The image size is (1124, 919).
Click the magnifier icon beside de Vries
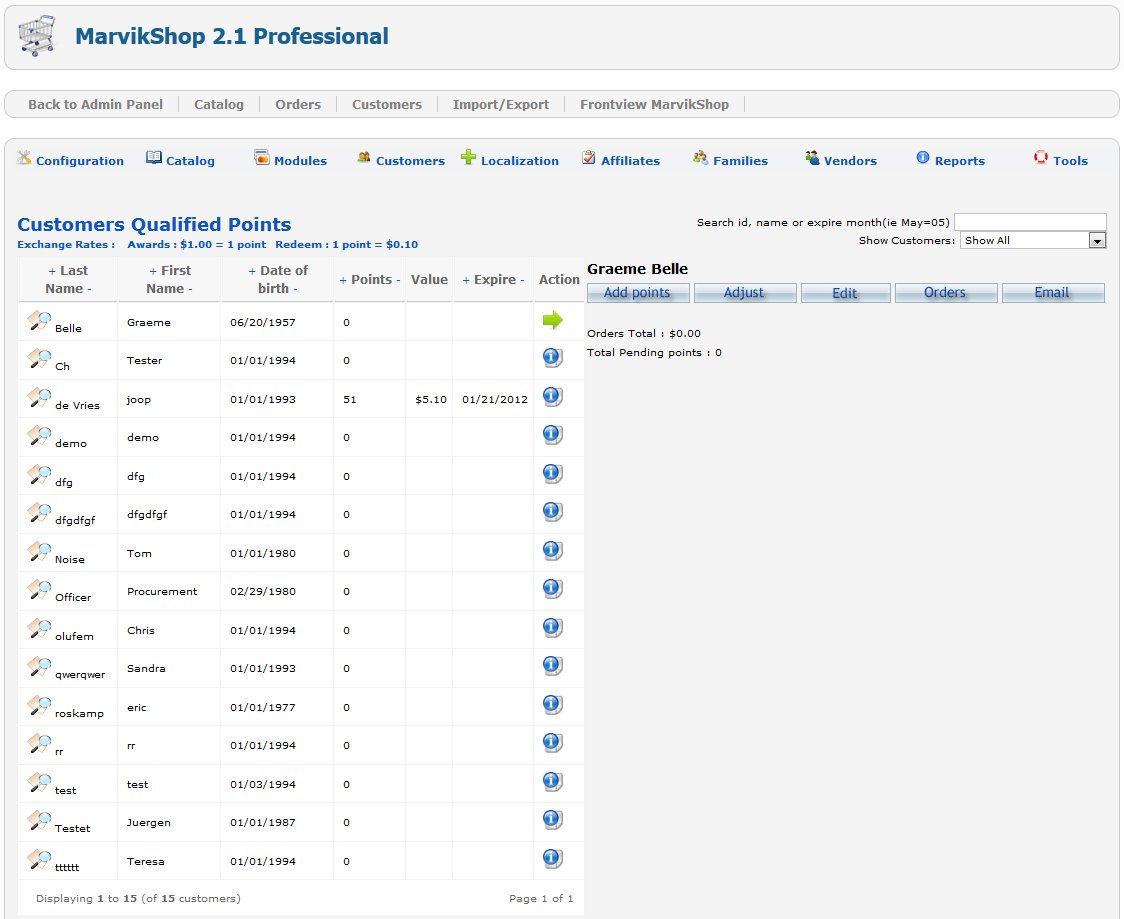pyautogui.click(x=39, y=398)
